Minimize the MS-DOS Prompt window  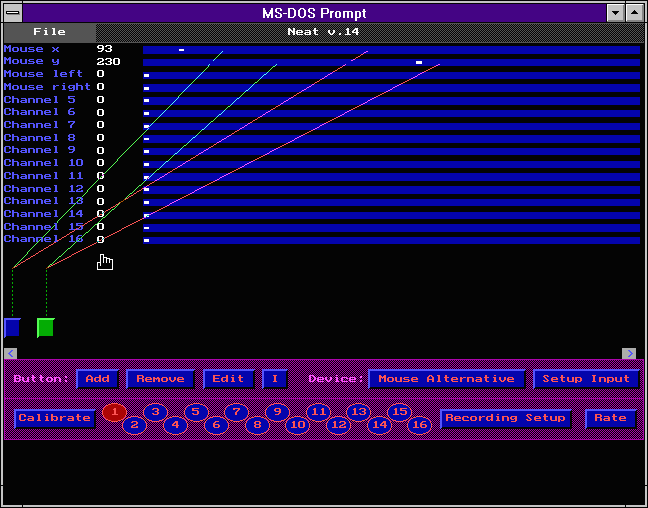615,13
